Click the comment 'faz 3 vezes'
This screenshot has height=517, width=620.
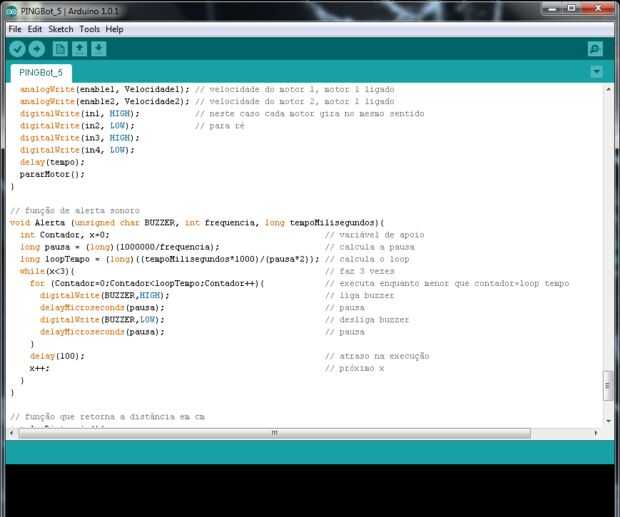click(359, 271)
